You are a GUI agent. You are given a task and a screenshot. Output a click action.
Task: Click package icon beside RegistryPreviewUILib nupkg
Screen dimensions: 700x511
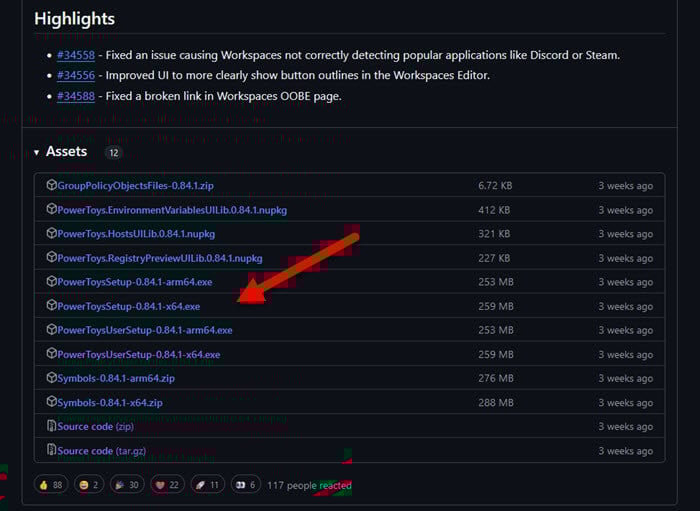pyautogui.click(x=51, y=257)
